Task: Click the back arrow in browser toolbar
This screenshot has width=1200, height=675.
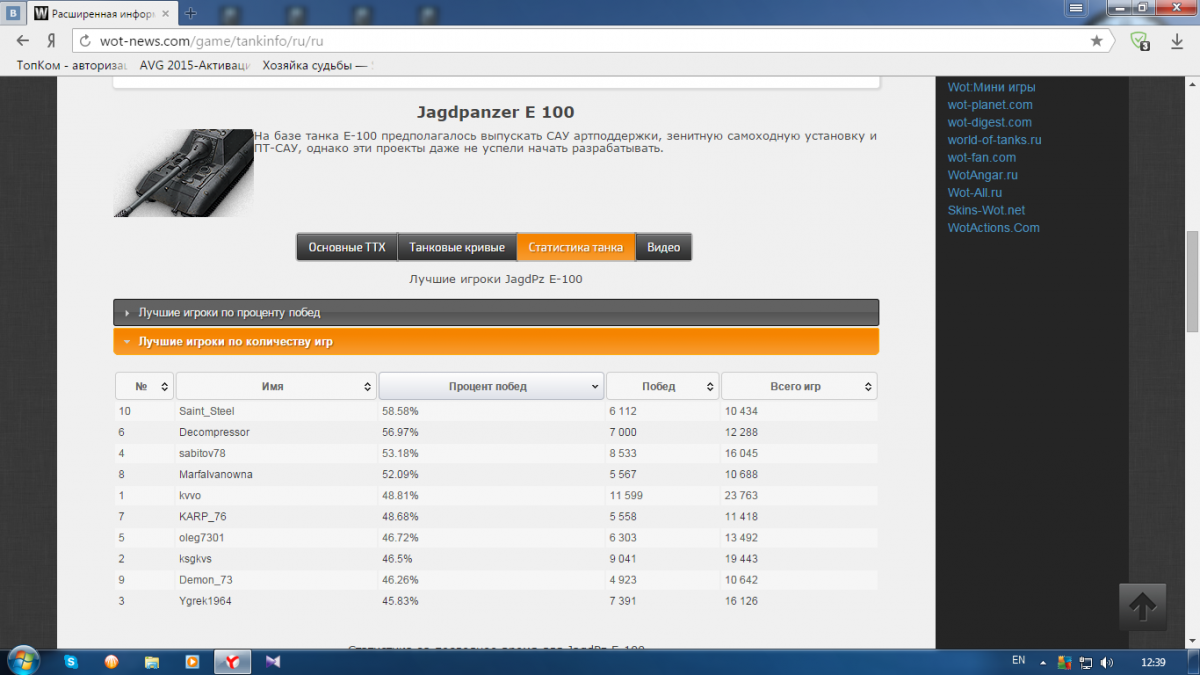Action: [x=23, y=41]
